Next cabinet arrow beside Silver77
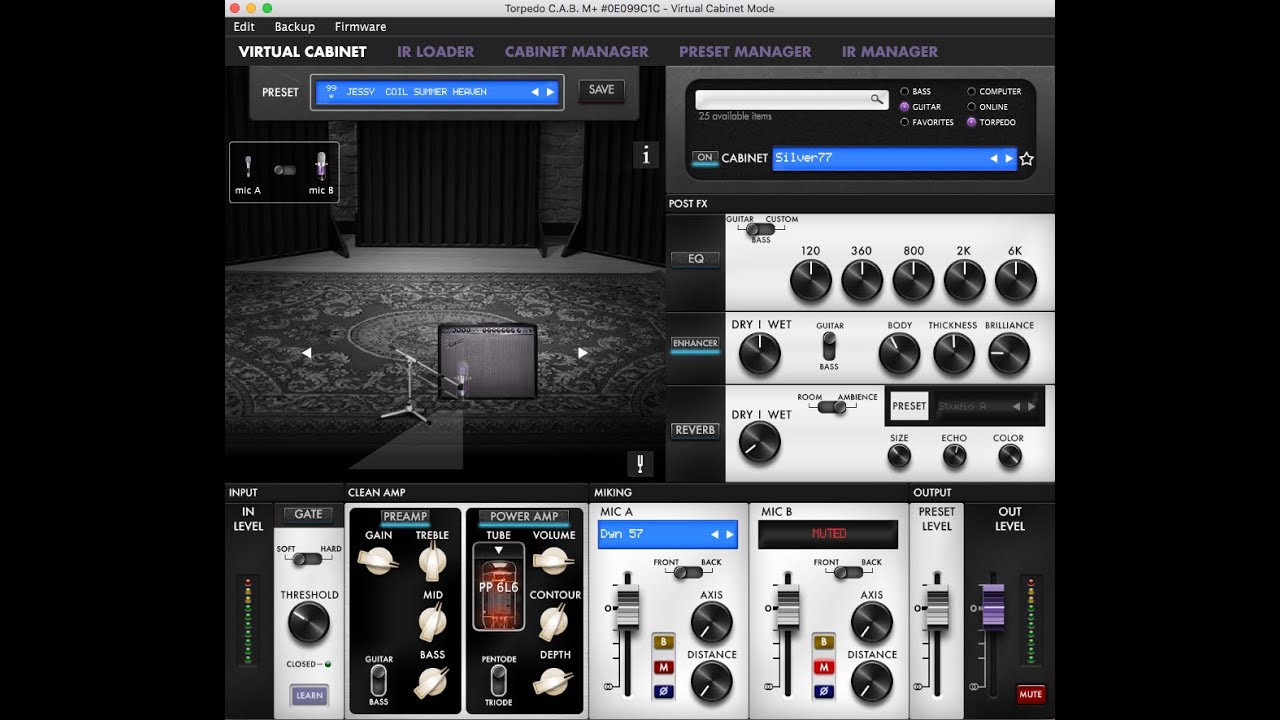The height and width of the screenshot is (720, 1280). (1008, 158)
